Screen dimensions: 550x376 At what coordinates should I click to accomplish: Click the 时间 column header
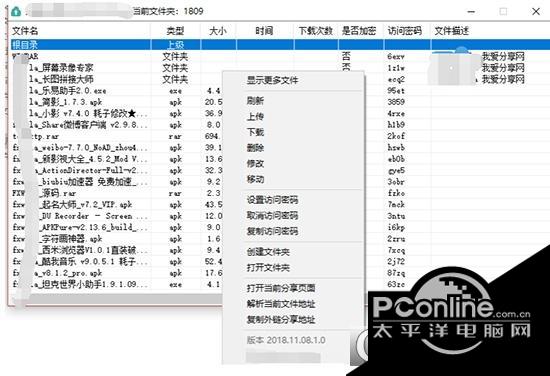point(264,31)
